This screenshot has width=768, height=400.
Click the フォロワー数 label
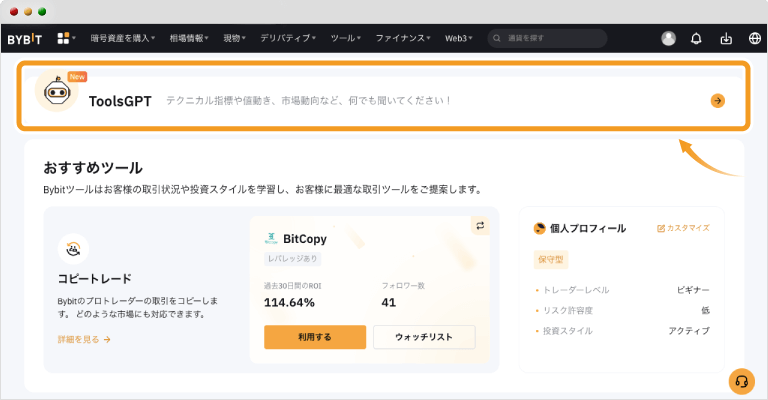point(403,286)
